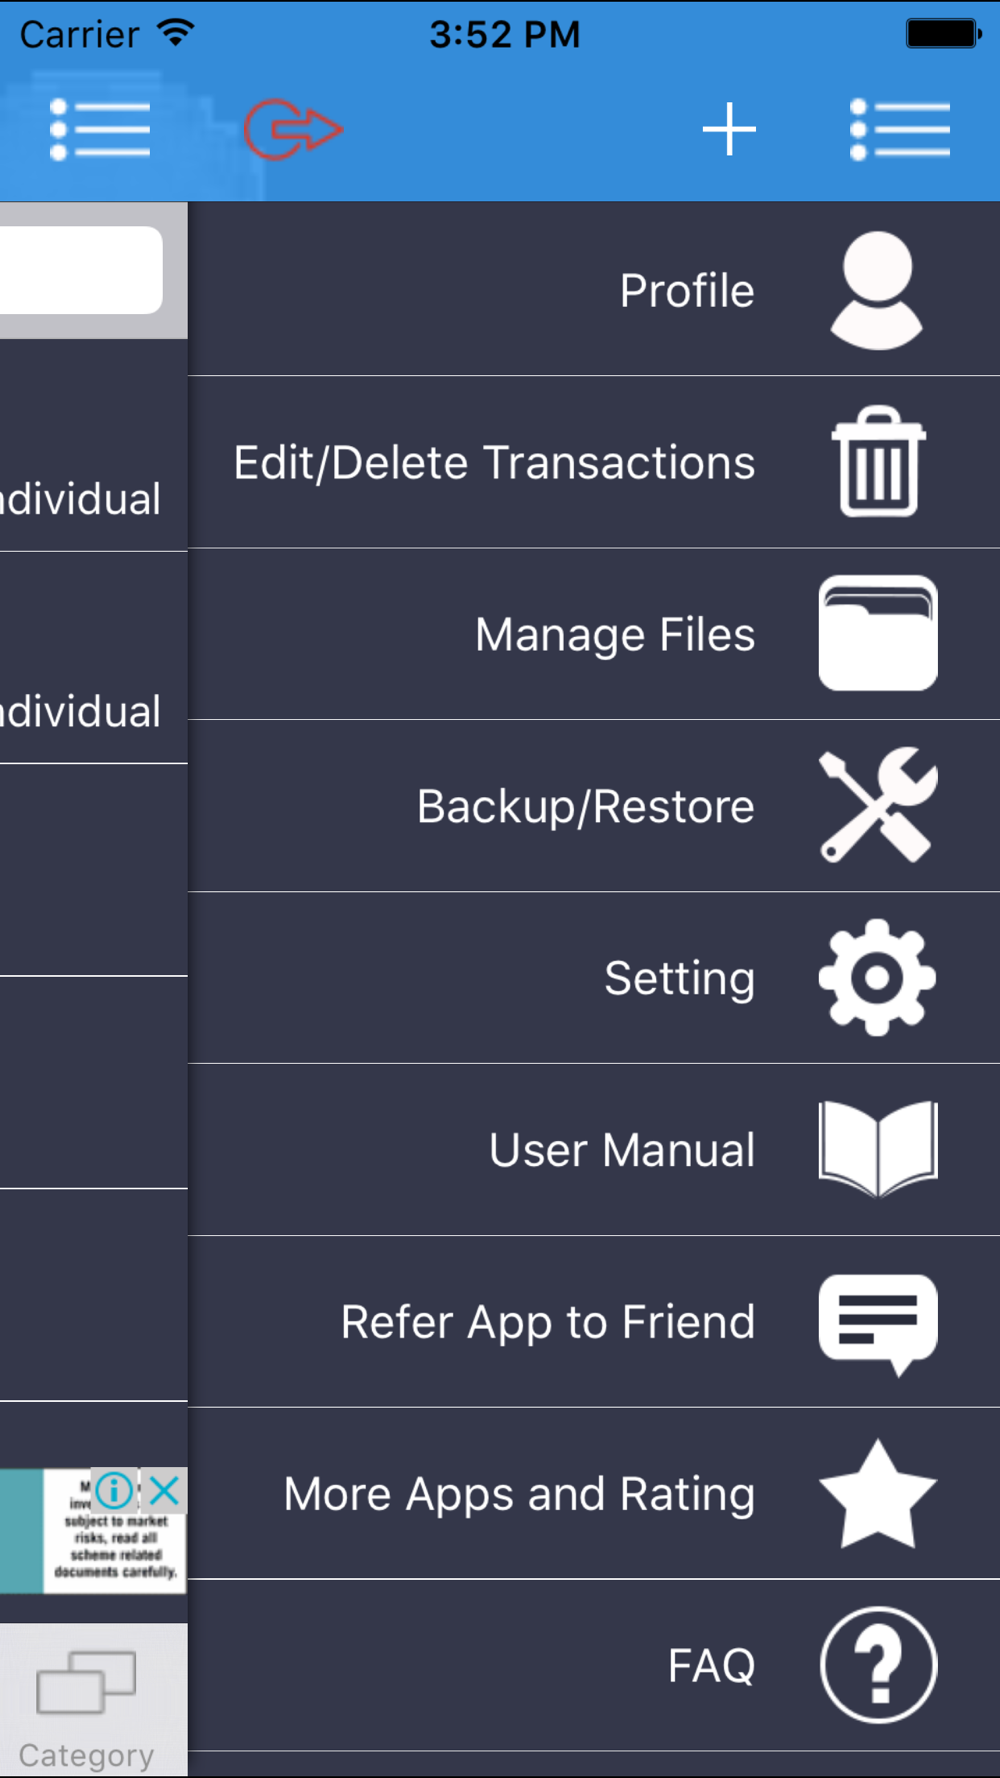Choose Backup/Restore option

tap(594, 806)
